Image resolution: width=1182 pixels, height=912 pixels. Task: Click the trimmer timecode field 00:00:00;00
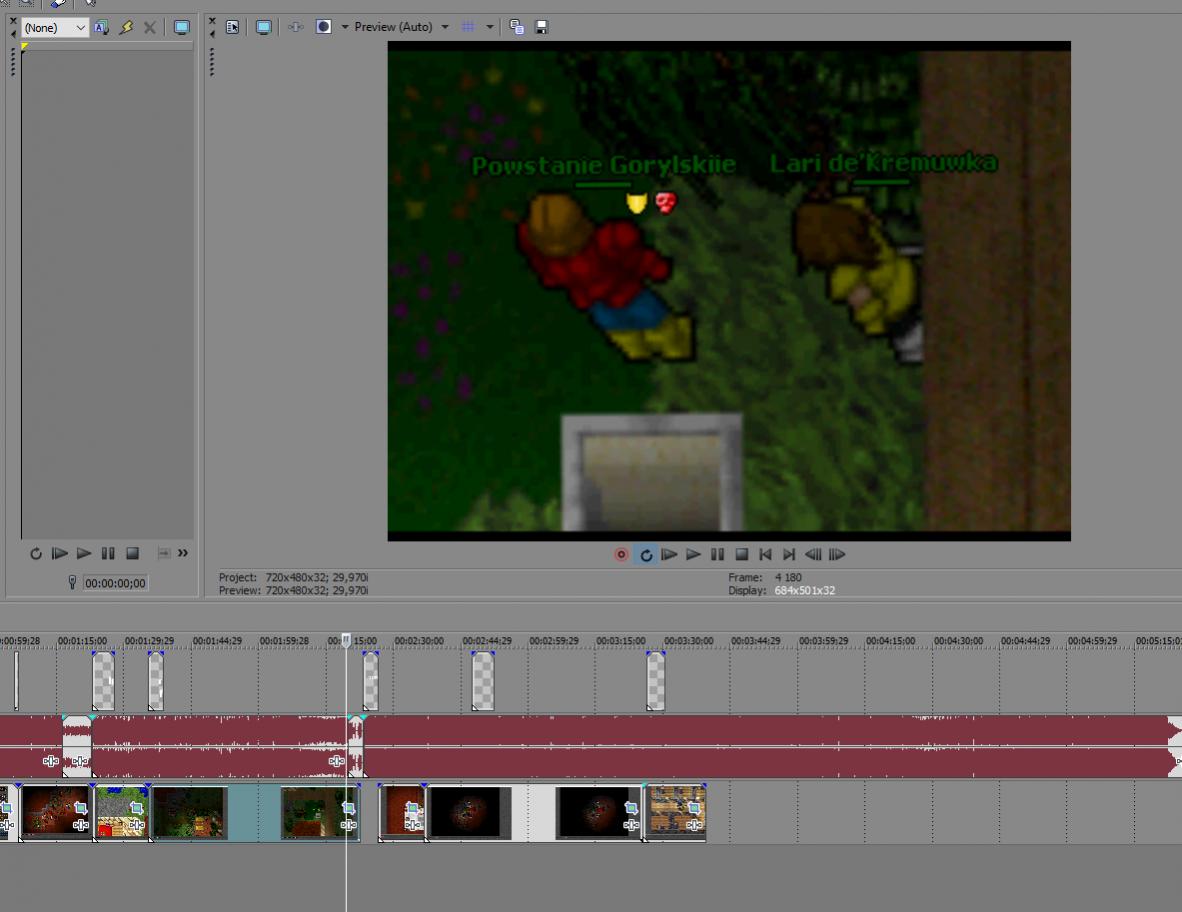click(x=115, y=583)
